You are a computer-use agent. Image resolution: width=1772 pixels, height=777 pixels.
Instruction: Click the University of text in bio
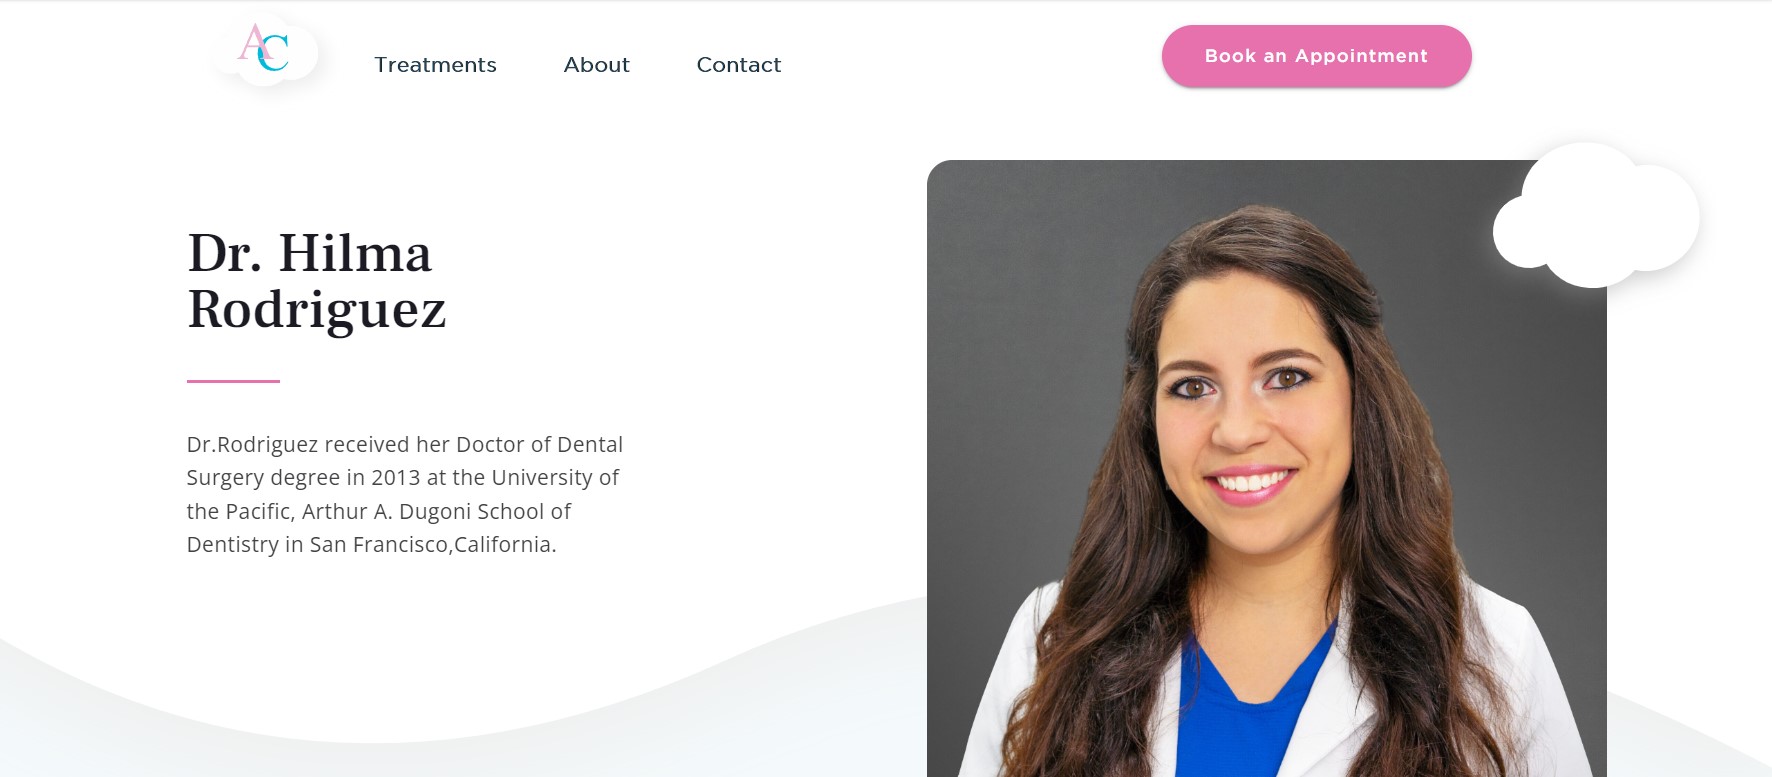point(555,478)
